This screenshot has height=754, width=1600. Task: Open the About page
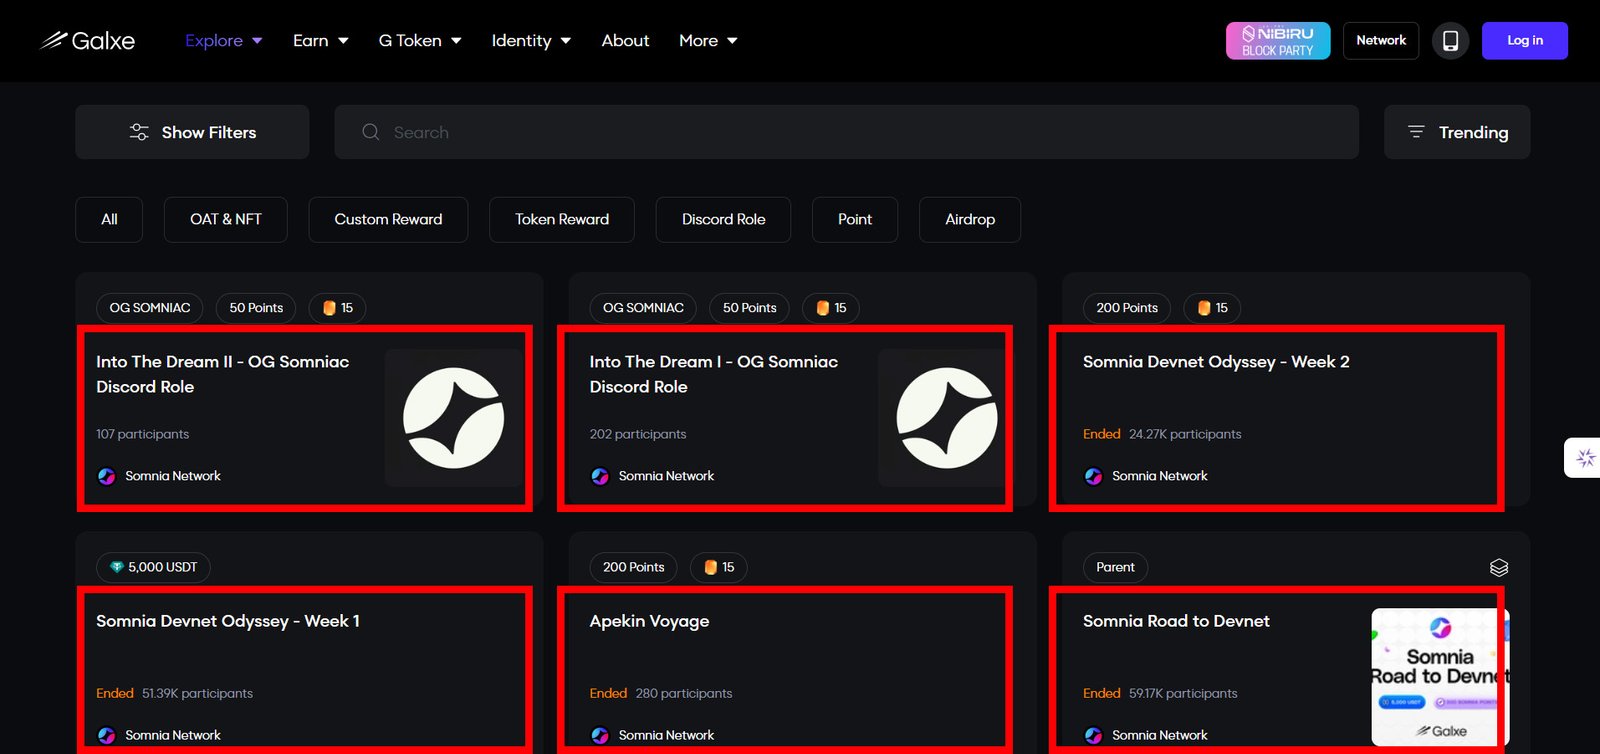625,41
